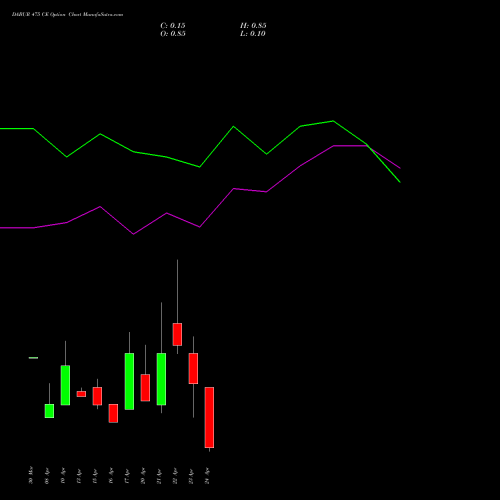This screenshot has width=500, height=500.
Task: Click the DABUR 475 CE Option chart title
Action: click(67, 15)
